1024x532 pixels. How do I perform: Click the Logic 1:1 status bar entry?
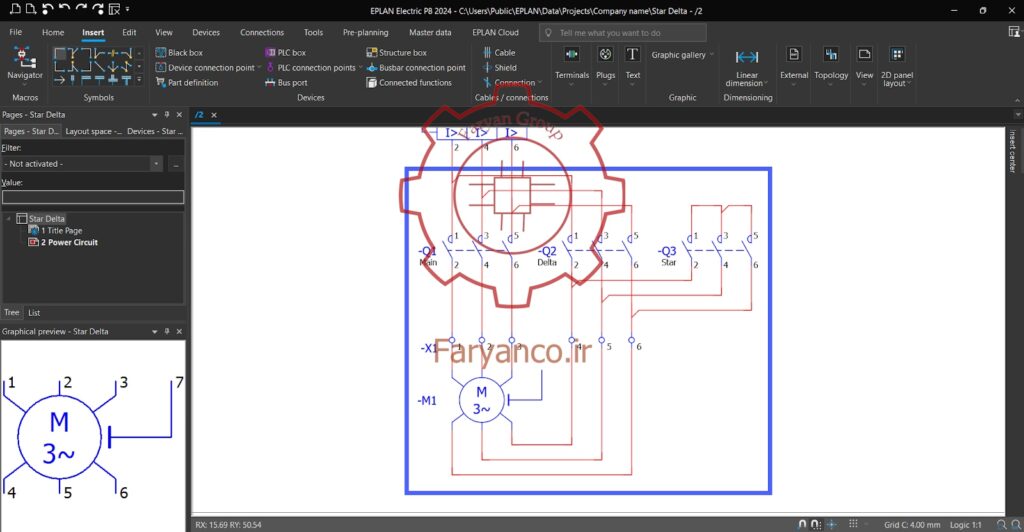click(965, 524)
